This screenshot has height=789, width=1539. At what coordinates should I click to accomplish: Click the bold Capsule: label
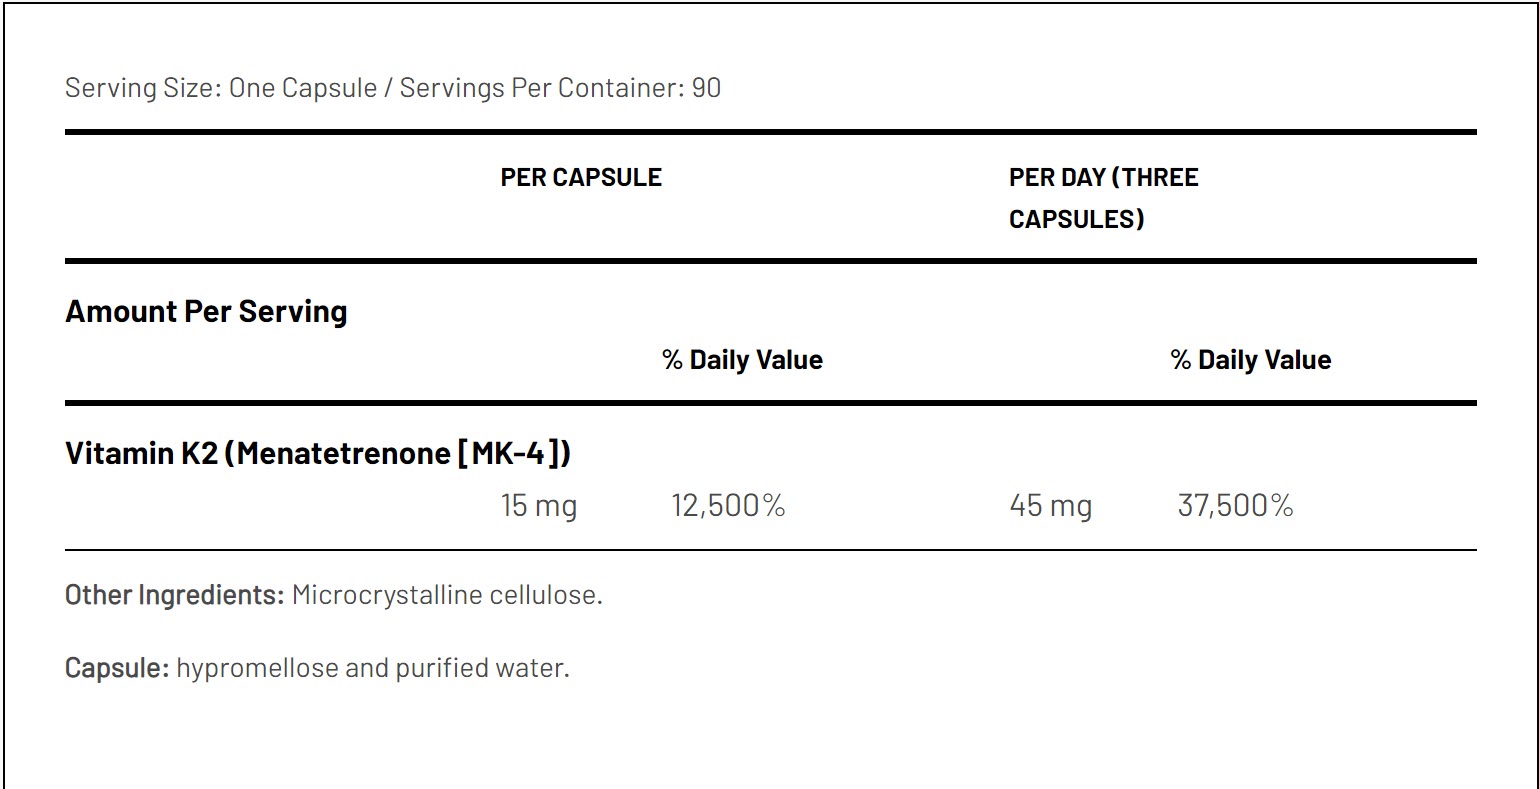pyautogui.click(x=117, y=668)
